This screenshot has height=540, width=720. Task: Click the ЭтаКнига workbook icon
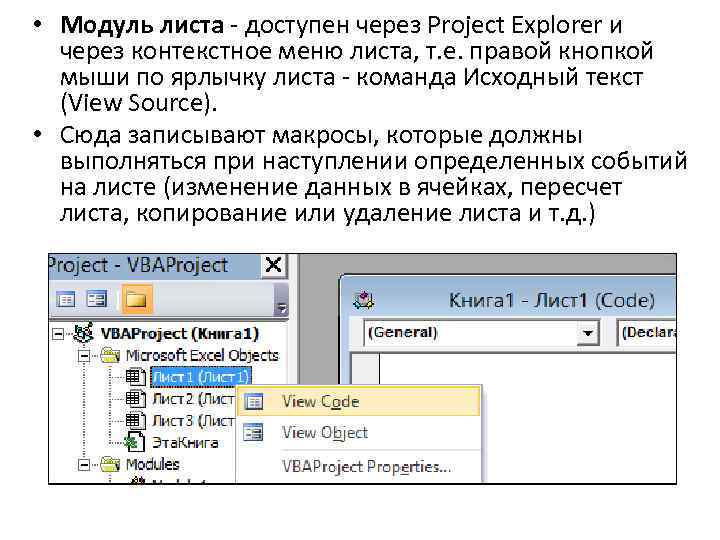[x=135, y=442]
